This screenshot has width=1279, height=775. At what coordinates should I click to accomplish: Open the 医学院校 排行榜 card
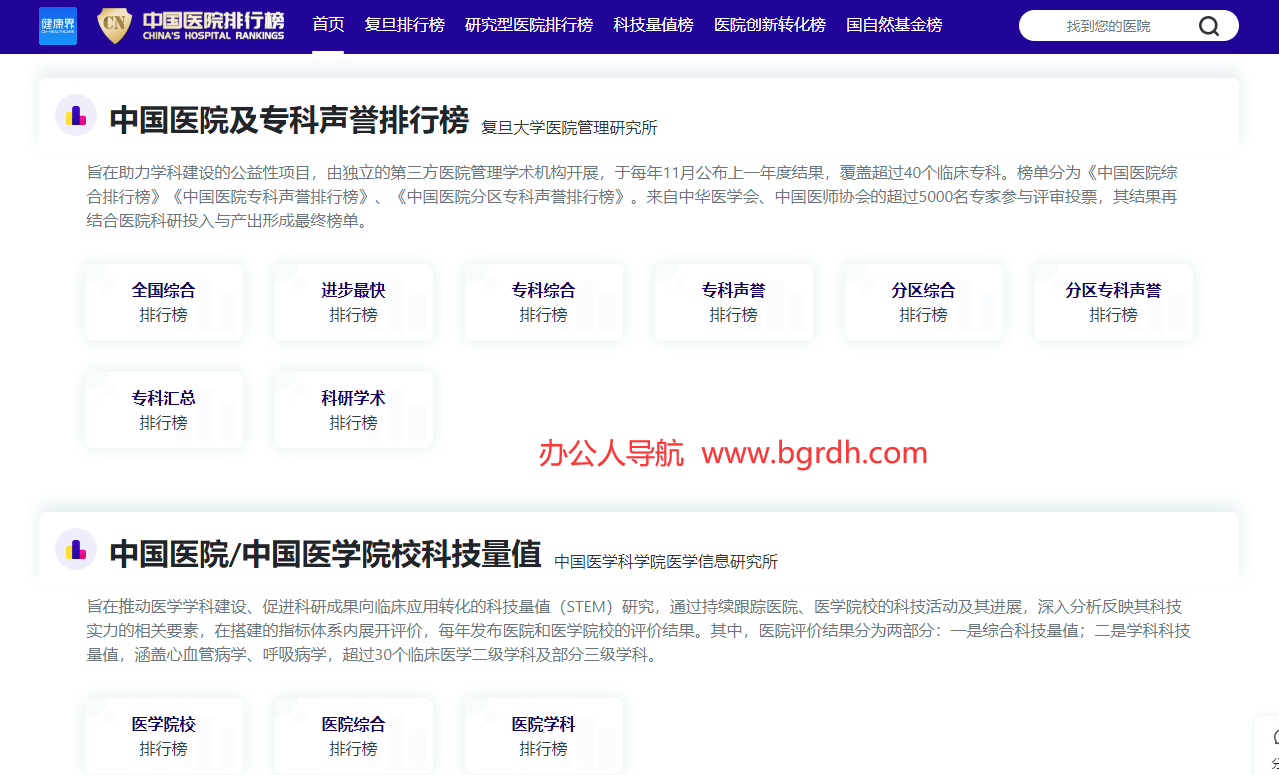[164, 736]
